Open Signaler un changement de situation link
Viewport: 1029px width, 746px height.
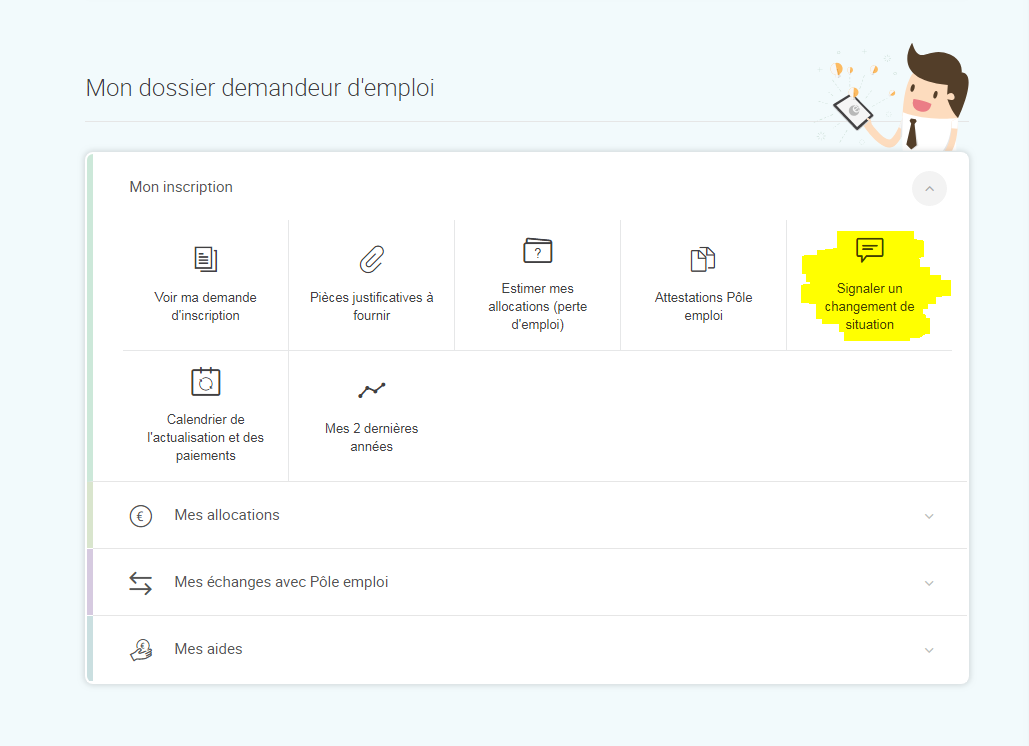pos(870,306)
